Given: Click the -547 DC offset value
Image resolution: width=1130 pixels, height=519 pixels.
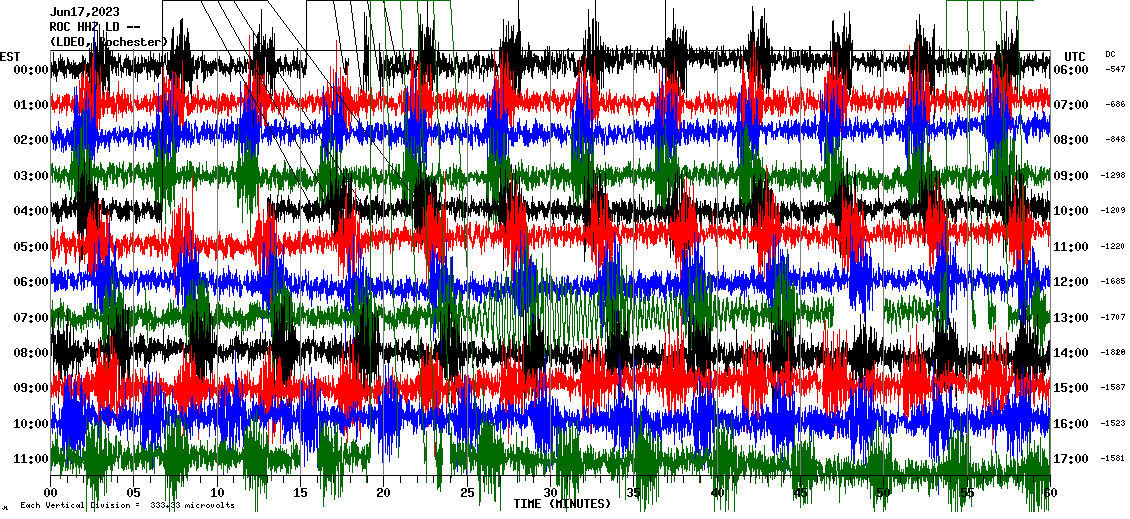Looking at the screenshot, I should (x=1115, y=70).
